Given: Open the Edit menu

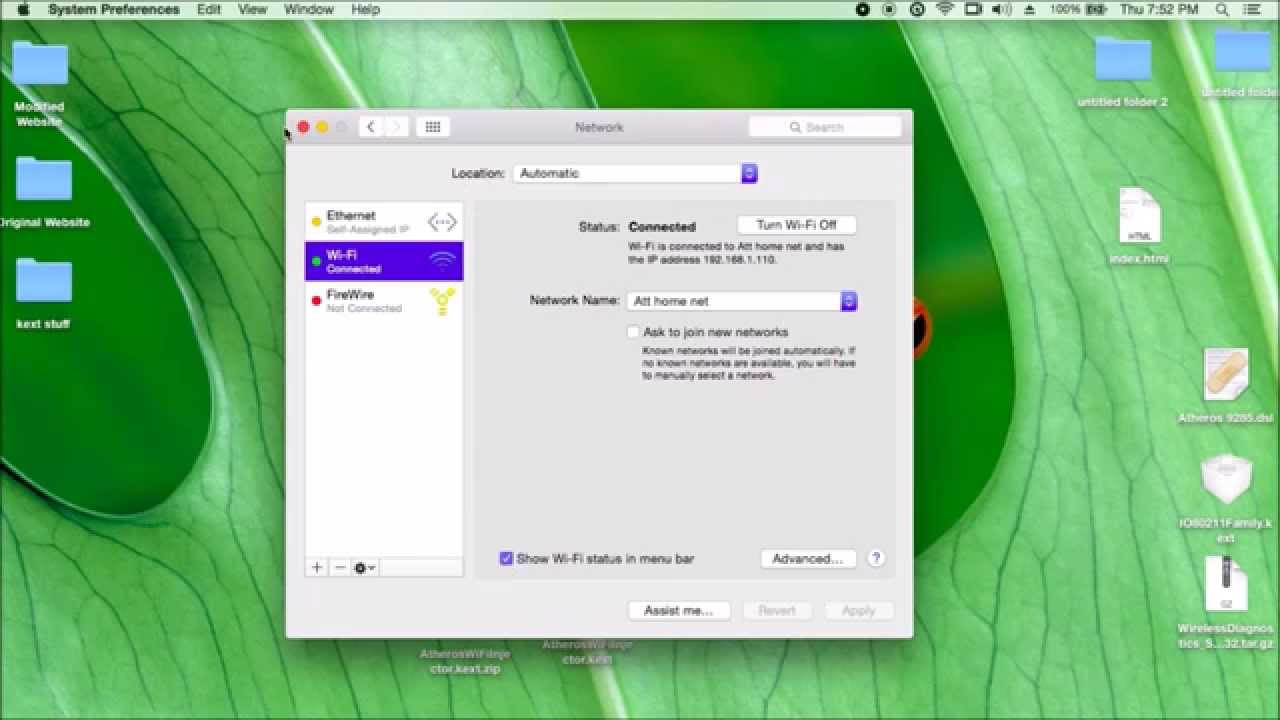Looking at the screenshot, I should pos(209,9).
